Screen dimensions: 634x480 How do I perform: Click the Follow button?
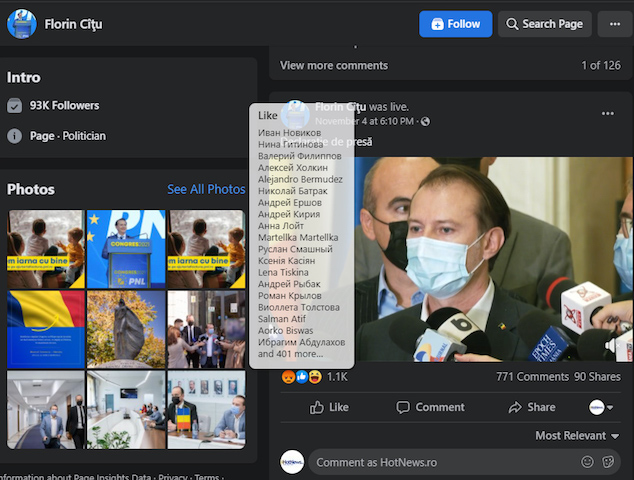455,24
